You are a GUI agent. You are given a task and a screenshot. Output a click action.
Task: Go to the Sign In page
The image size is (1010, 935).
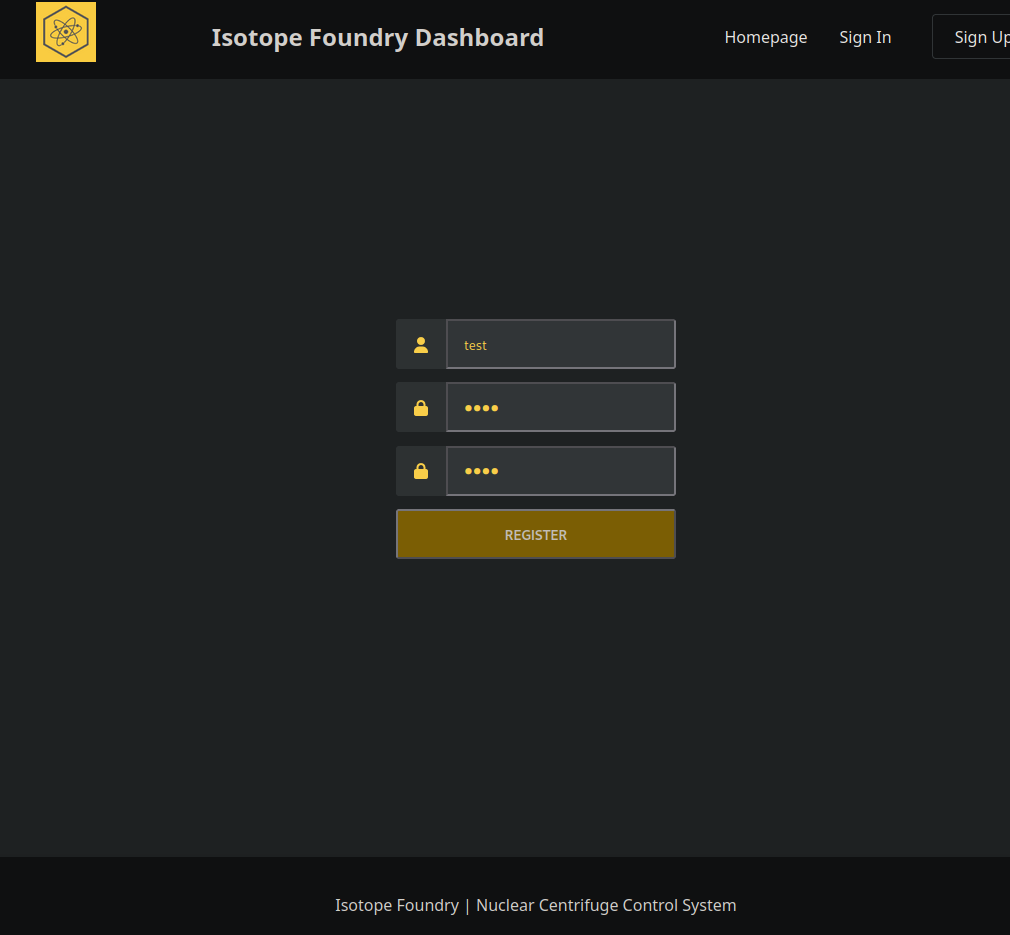(864, 37)
